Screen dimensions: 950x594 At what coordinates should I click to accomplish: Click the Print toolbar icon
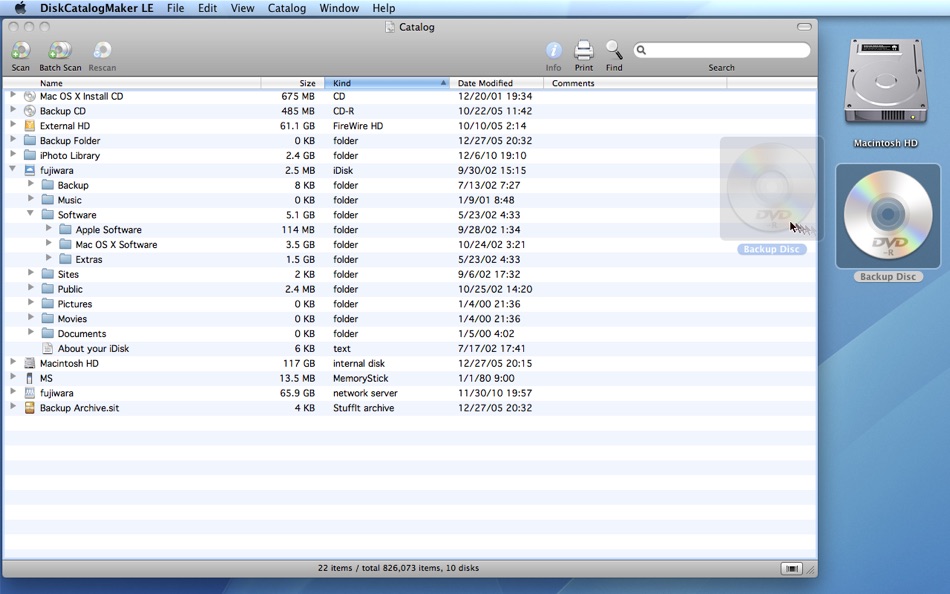pos(583,50)
